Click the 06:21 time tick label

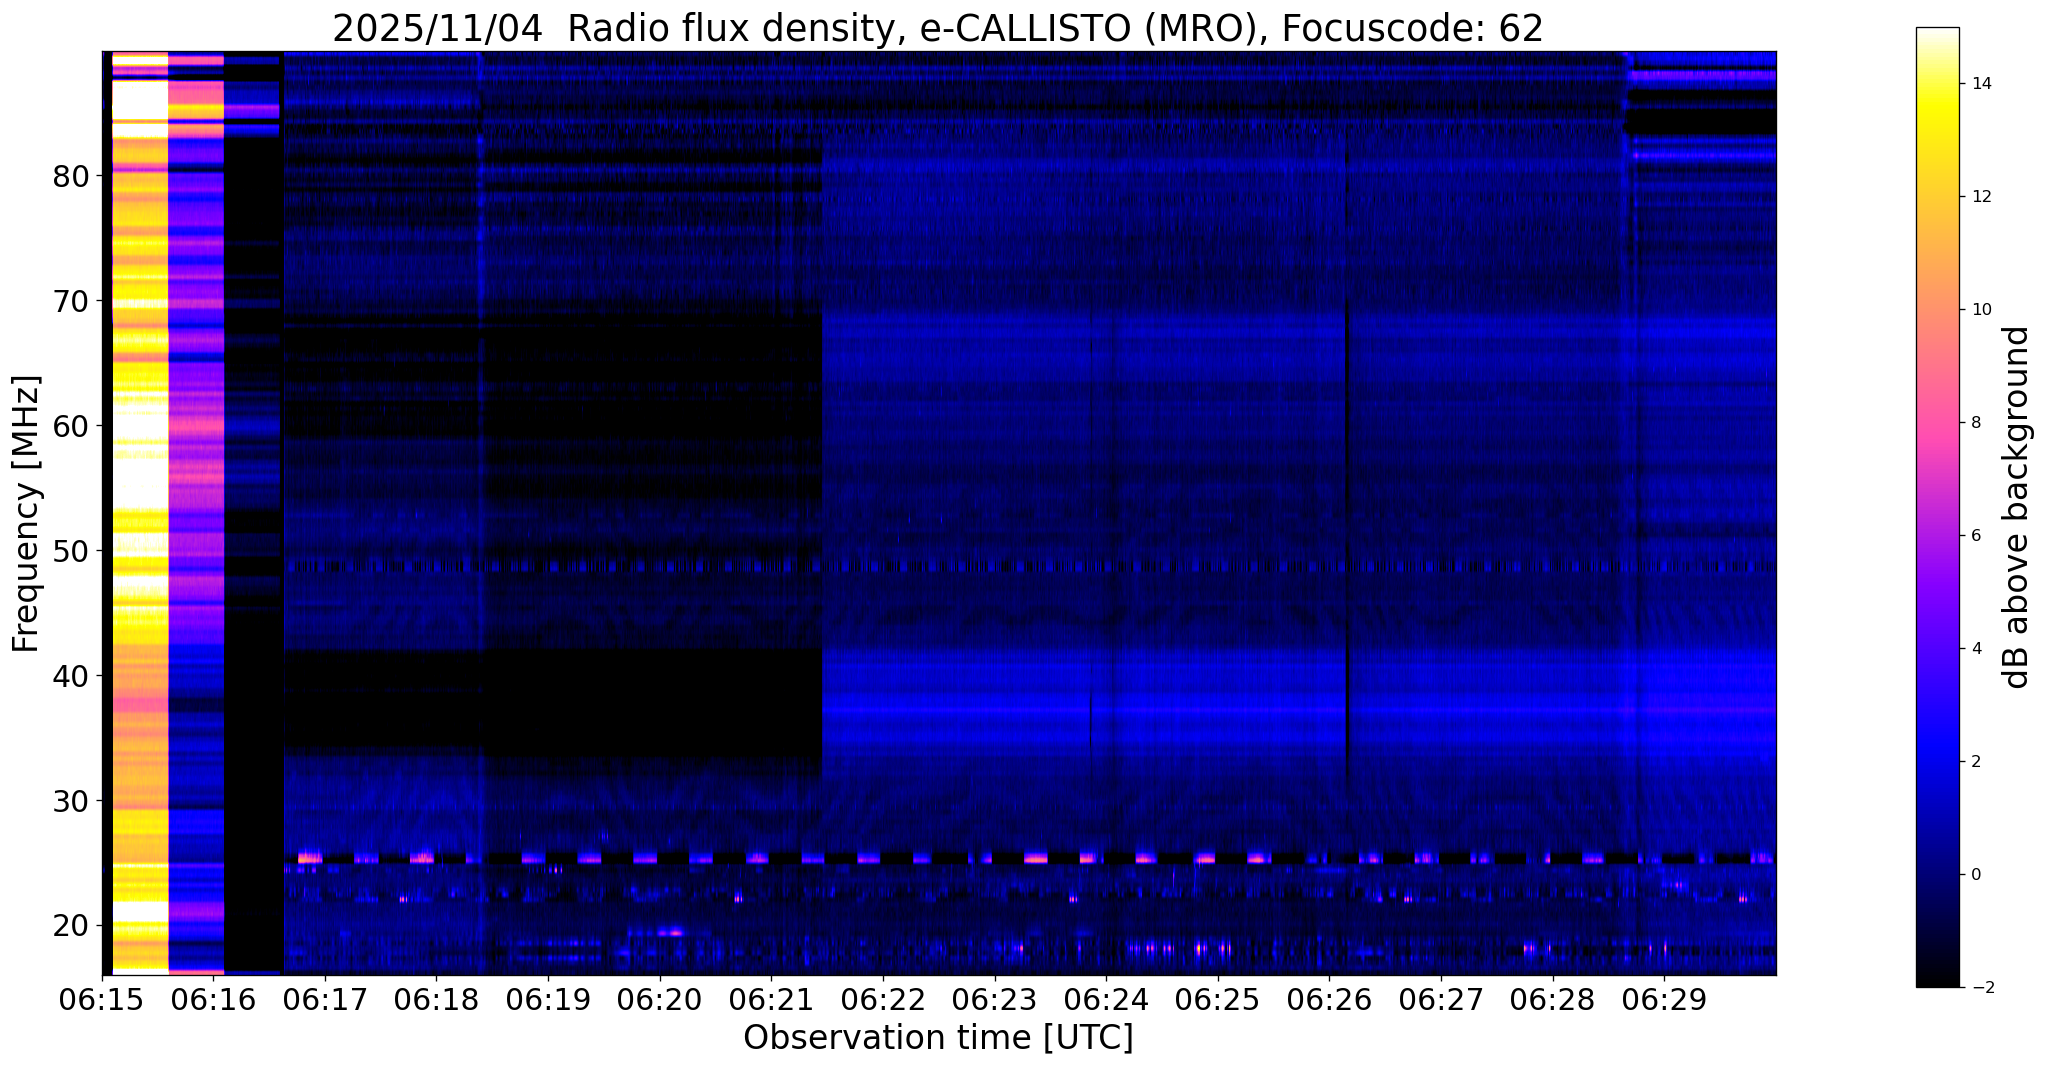click(x=771, y=1000)
